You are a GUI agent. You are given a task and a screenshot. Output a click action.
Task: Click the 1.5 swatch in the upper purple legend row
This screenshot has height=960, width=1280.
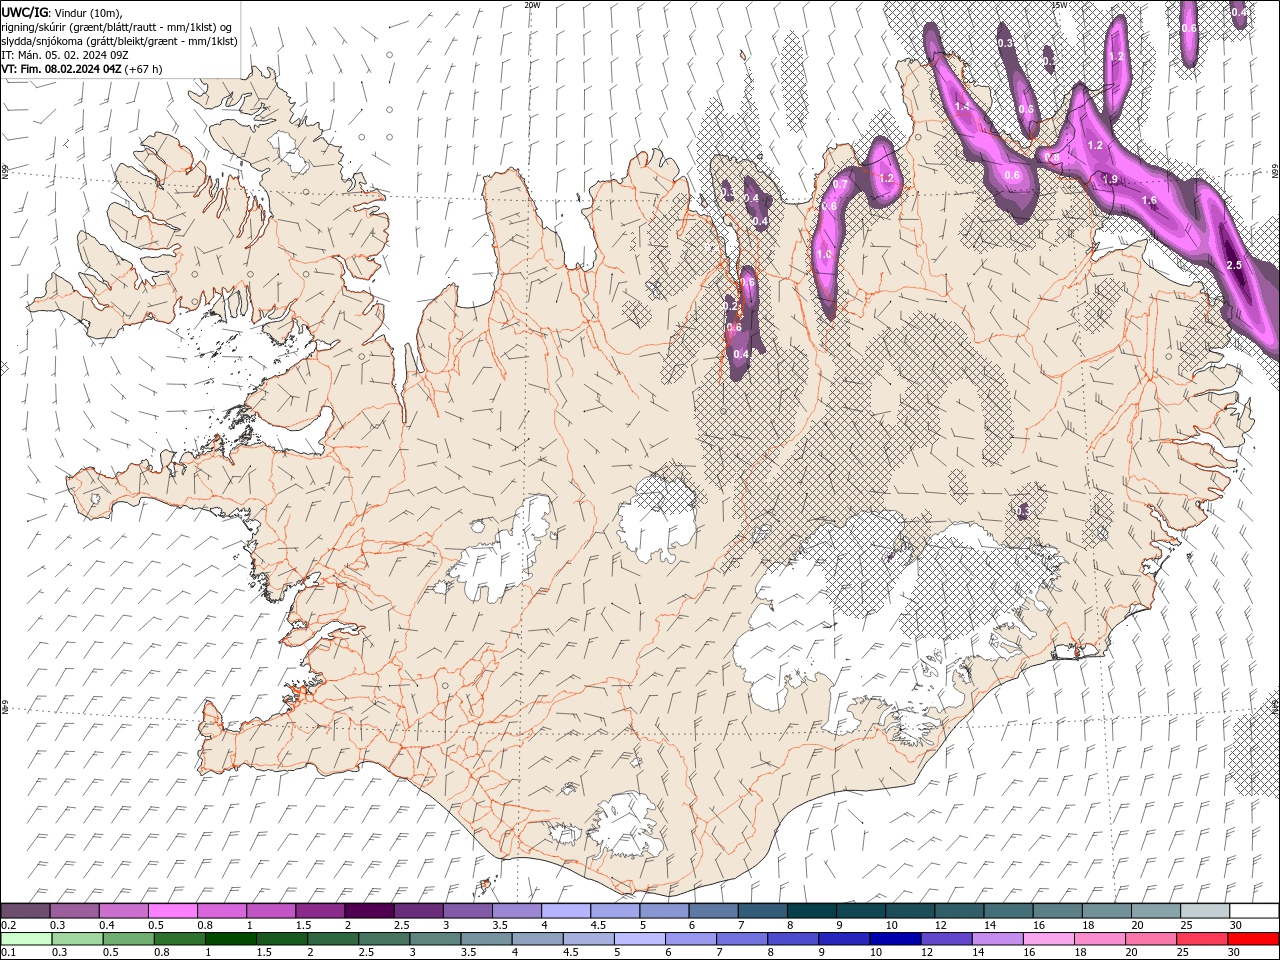click(319, 911)
